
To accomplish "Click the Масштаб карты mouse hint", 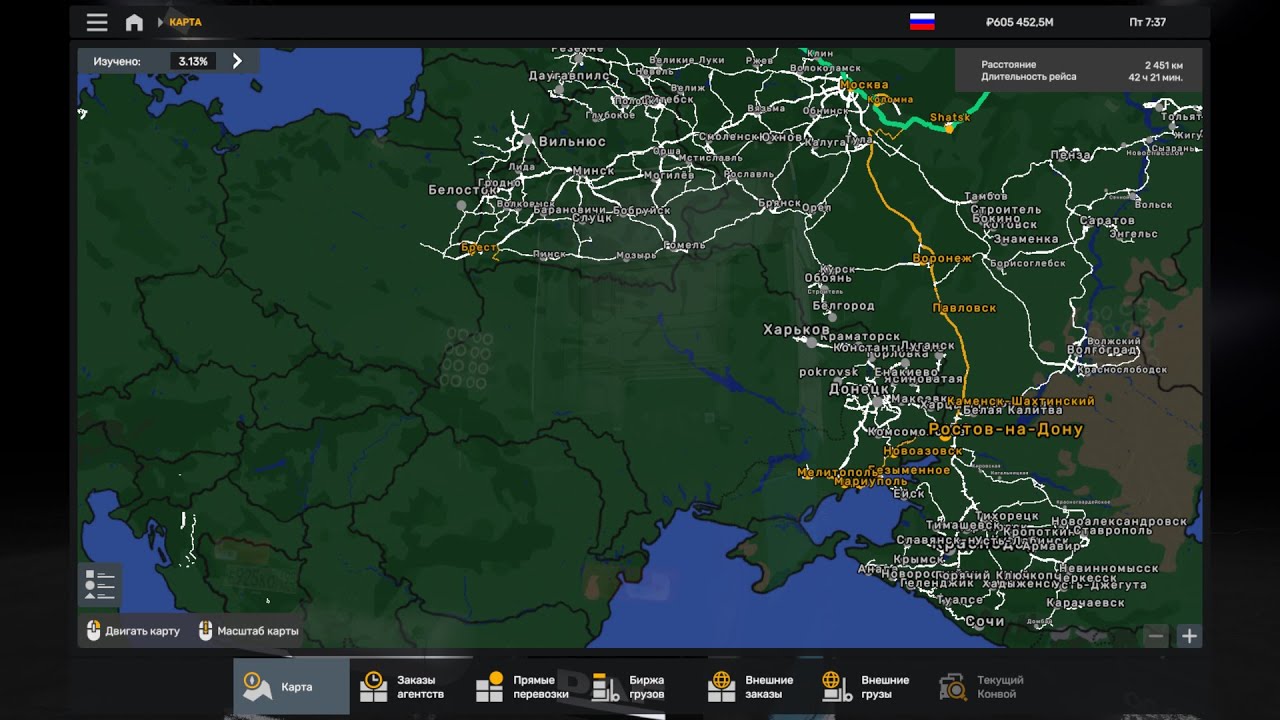I will point(249,631).
